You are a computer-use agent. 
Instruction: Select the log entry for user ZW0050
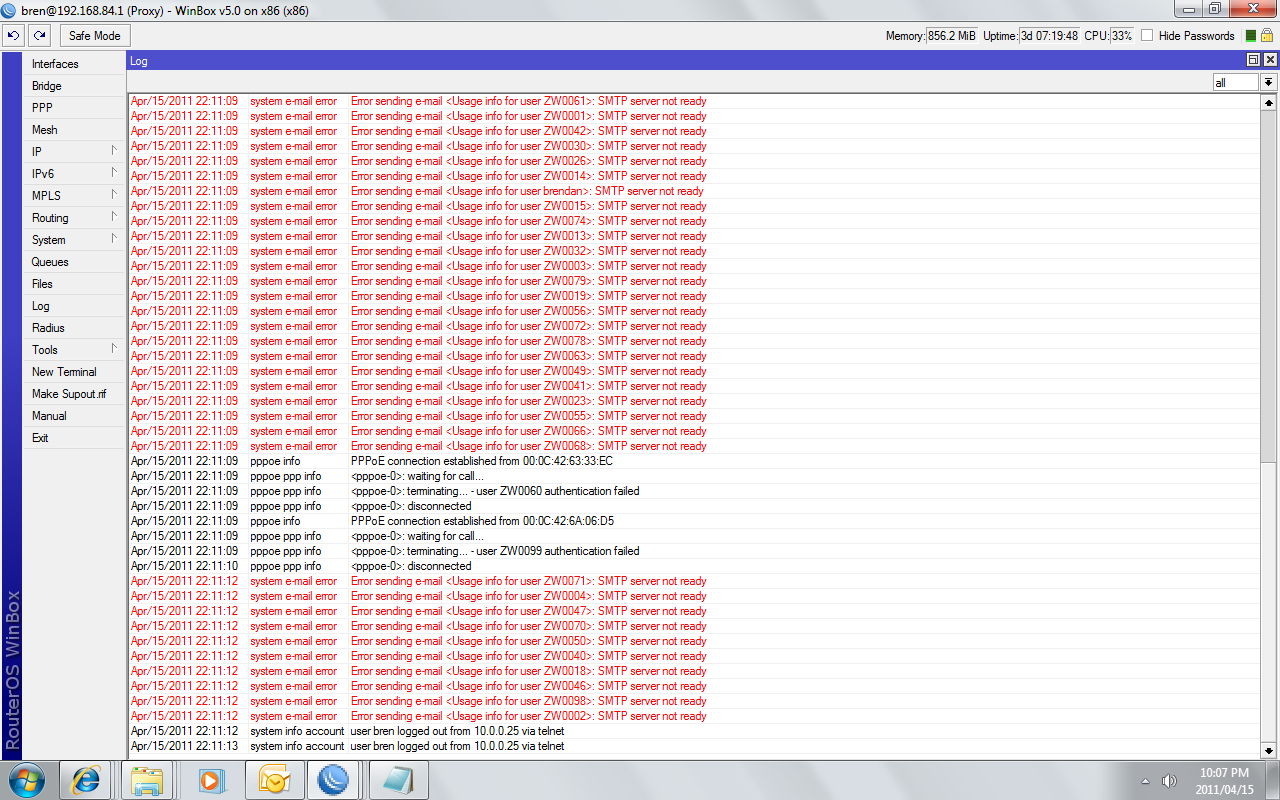click(694, 641)
